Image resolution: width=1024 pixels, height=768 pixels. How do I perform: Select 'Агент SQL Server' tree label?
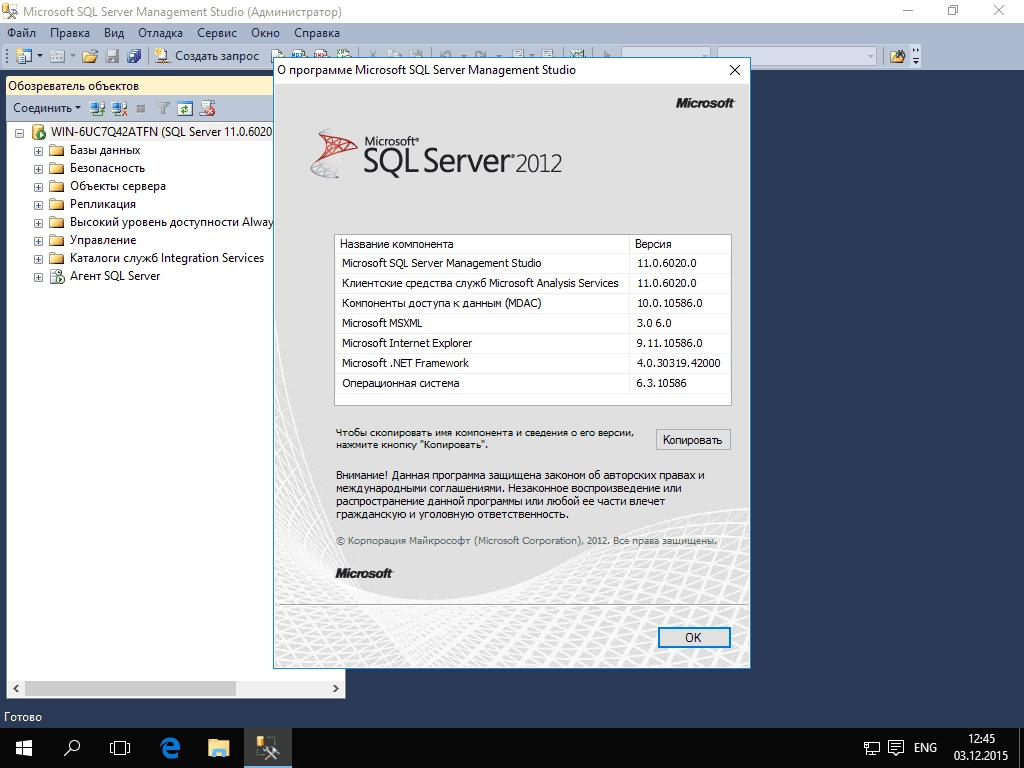[x=115, y=276]
